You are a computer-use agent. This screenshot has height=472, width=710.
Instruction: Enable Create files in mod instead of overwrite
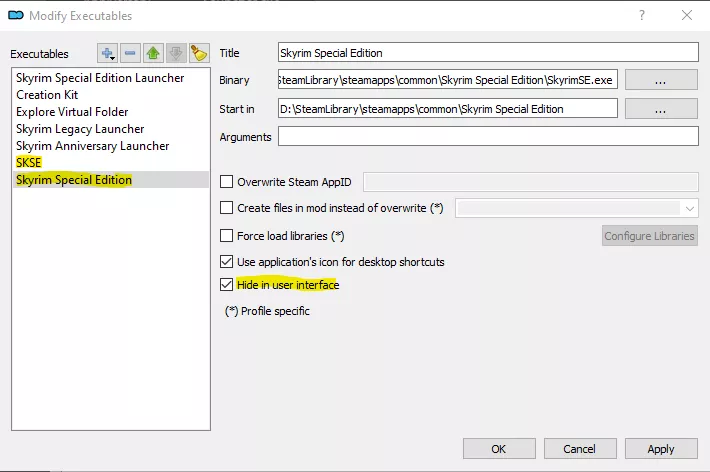226,208
